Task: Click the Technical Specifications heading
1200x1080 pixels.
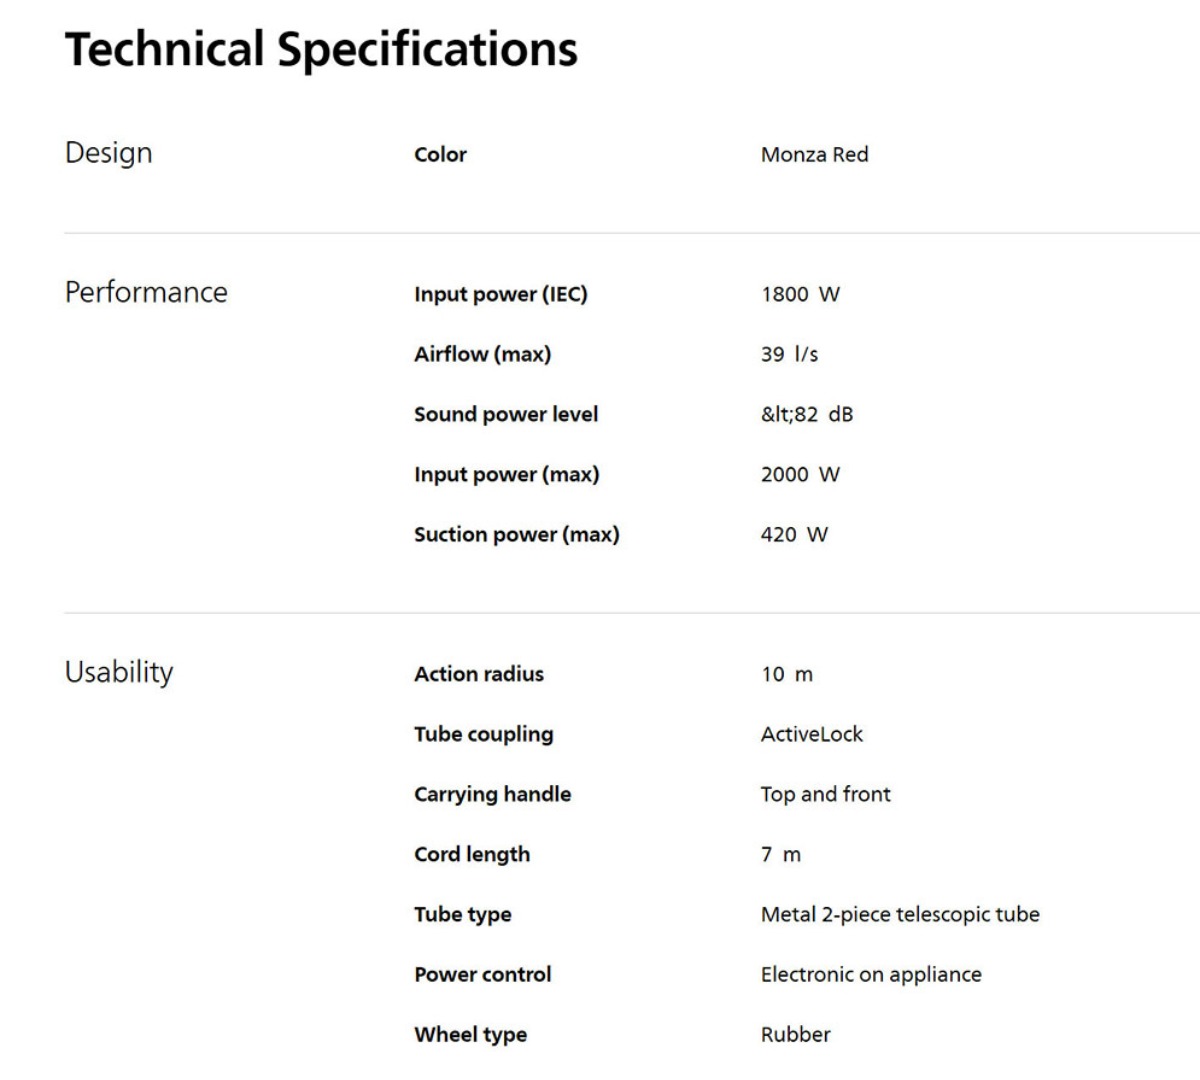Action: (x=321, y=49)
